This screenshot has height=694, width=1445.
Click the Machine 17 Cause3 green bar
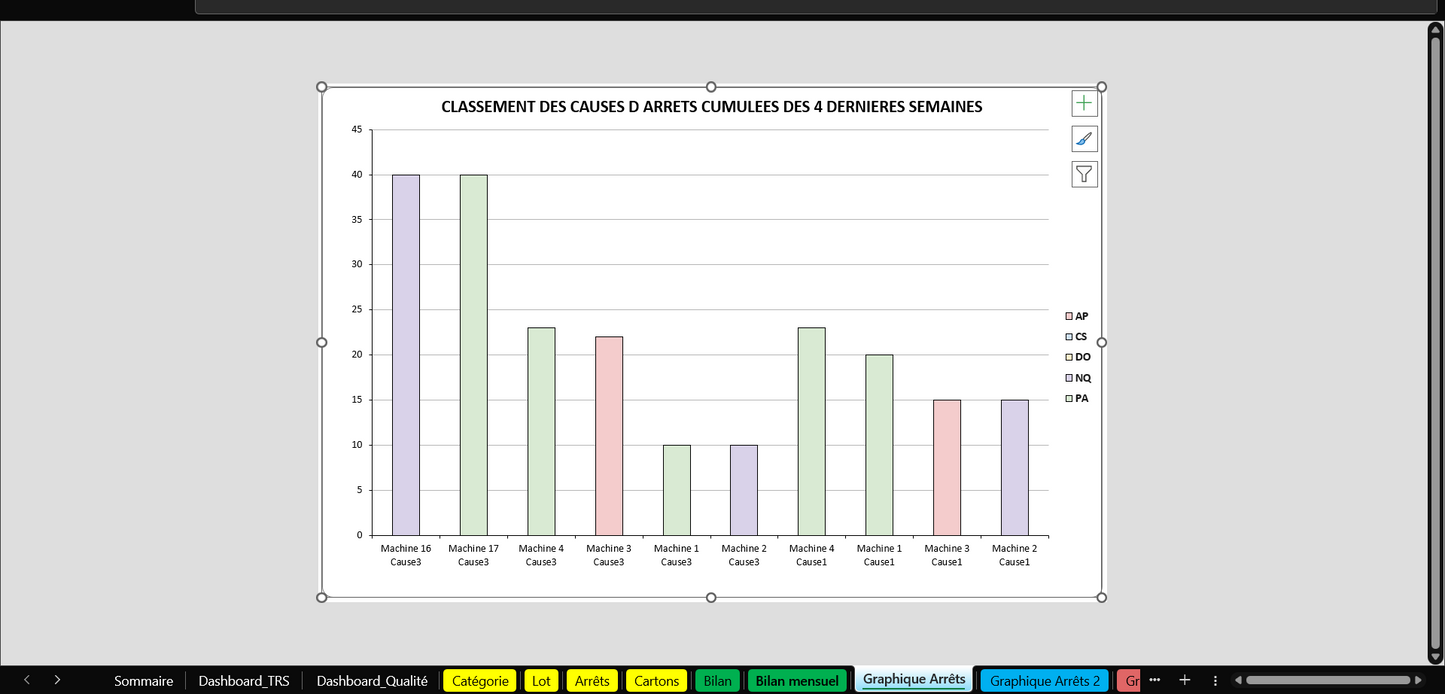(x=473, y=355)
